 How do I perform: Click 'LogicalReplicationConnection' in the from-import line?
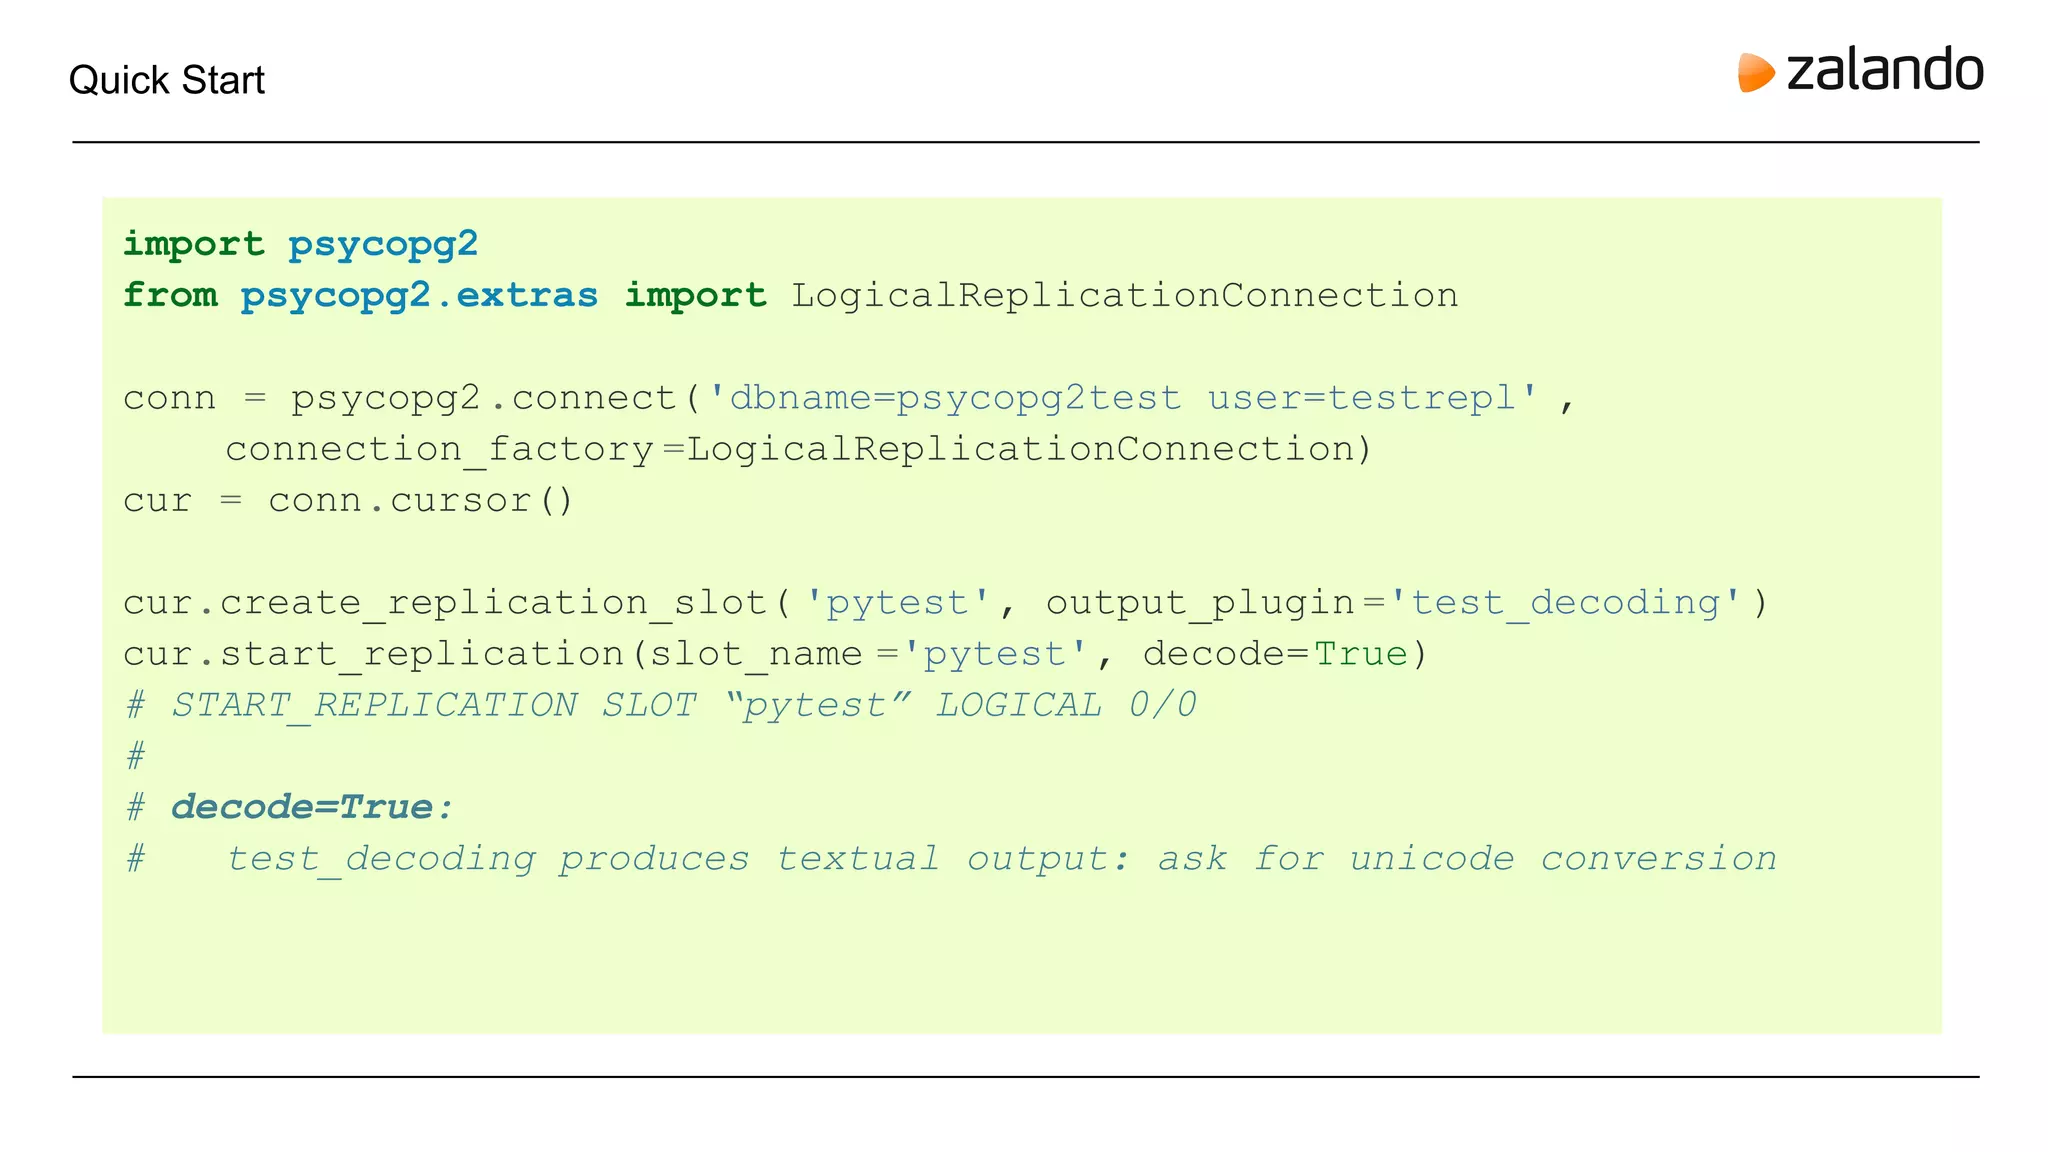point(1125,295)
